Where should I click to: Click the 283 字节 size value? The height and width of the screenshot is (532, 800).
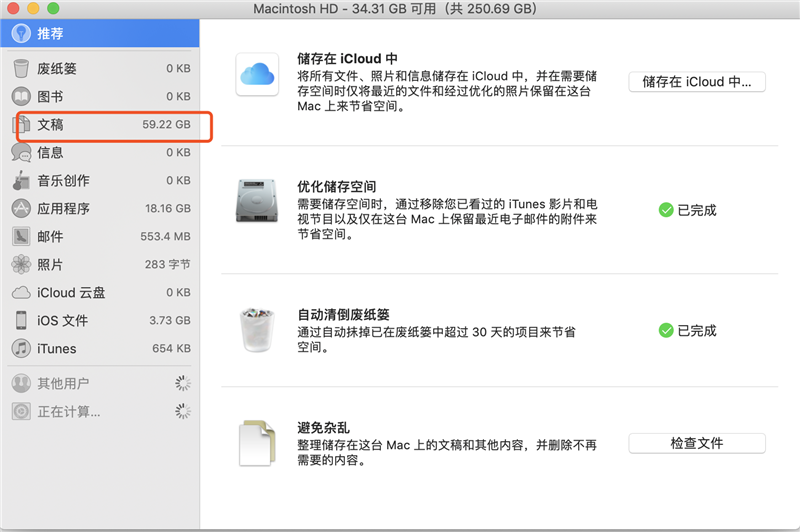click(x=167, y=264)
